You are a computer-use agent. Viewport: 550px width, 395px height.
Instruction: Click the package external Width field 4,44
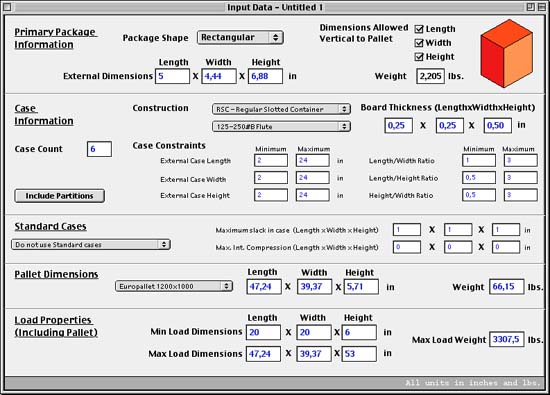[x=219, y=76]
